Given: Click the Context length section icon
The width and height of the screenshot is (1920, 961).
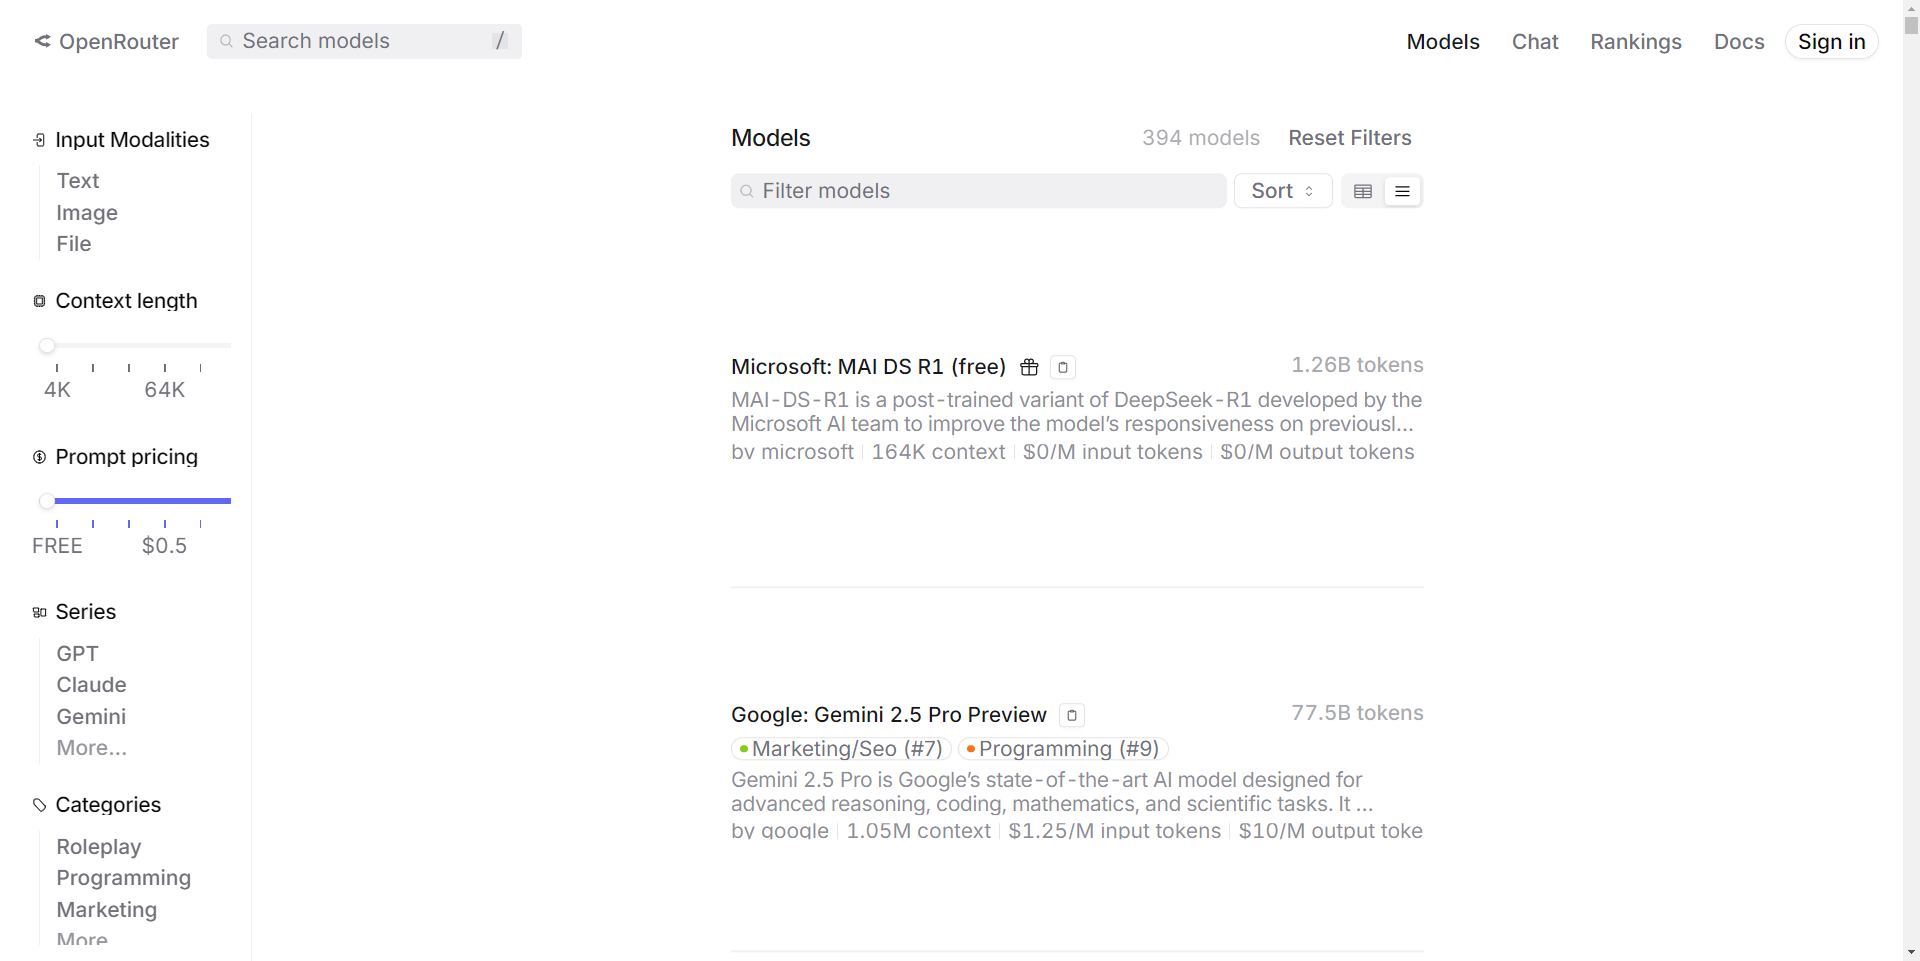Looking at the screenshot, I should click(39, 301).
